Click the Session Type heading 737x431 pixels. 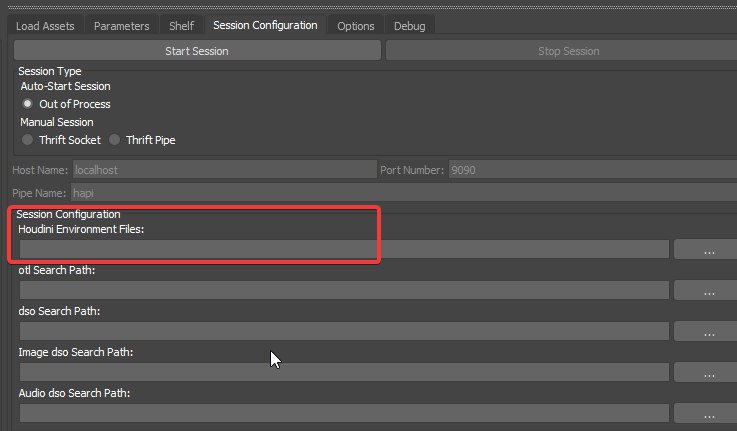(x=50, y=71)
